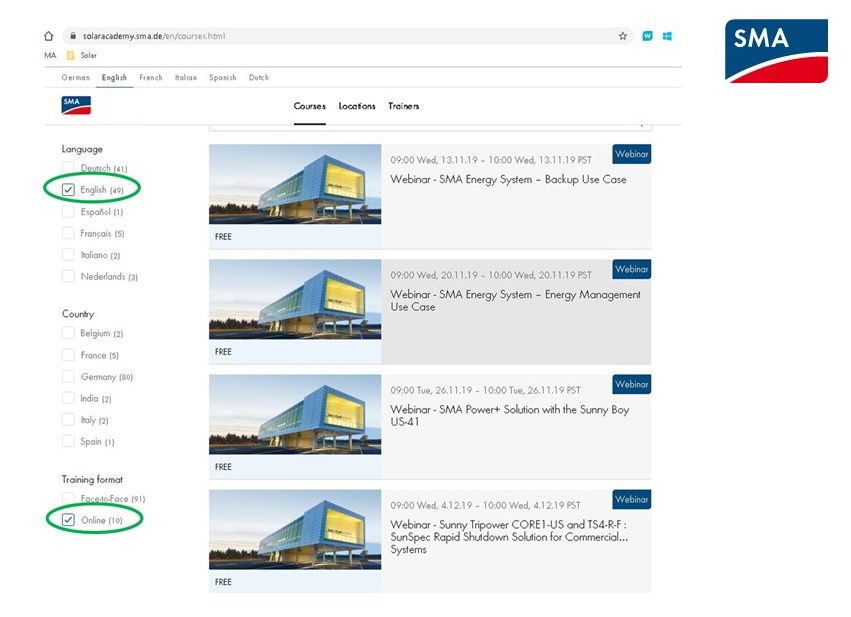851x617 pixels.
Task: Filter courses by Belgium checkbox
Action: tap(68, 333)
